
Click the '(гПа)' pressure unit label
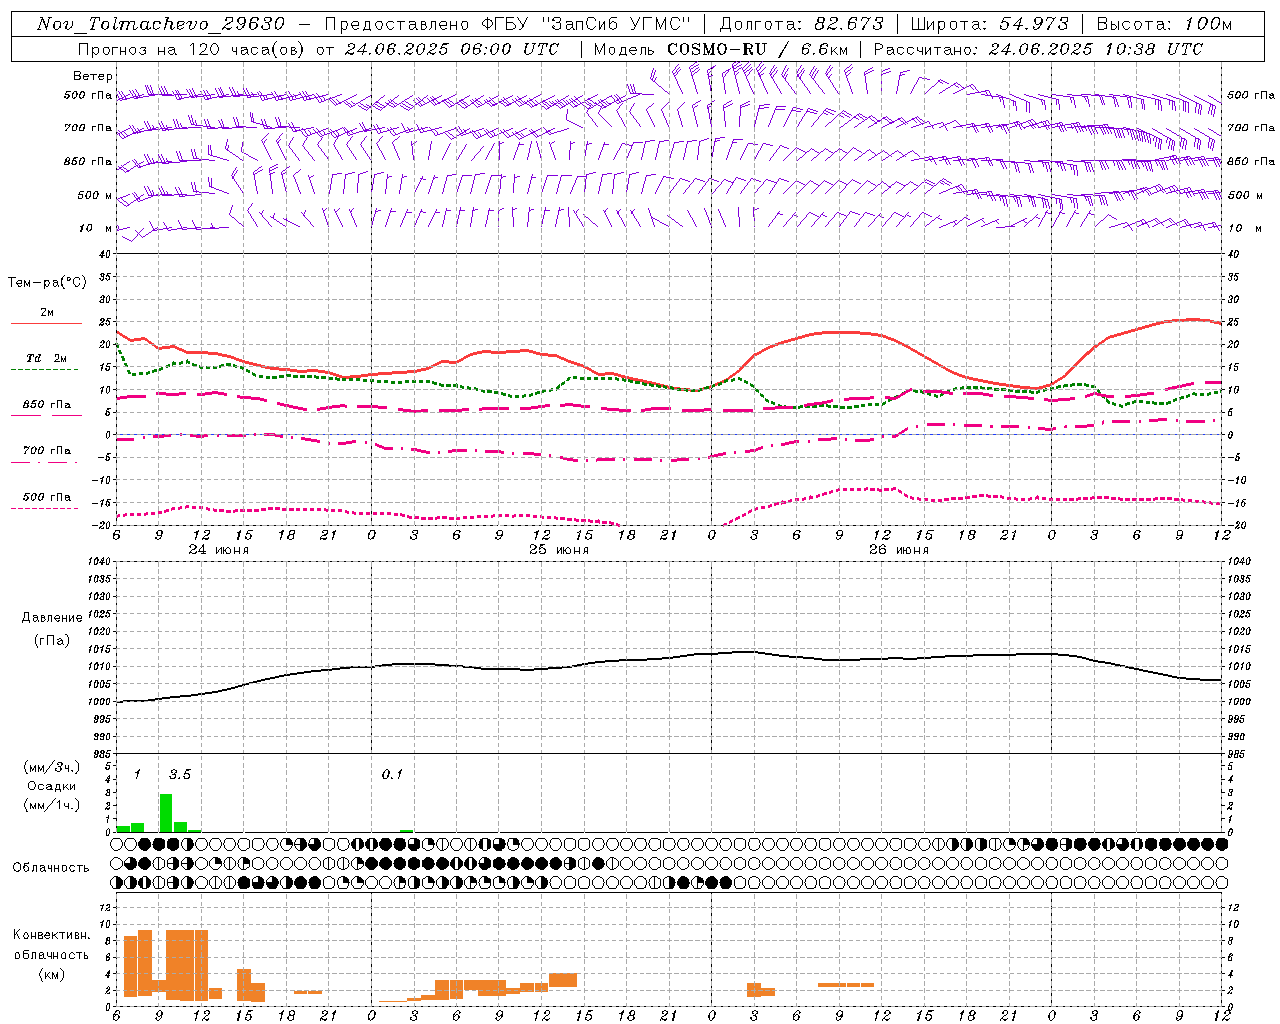click(52, 640)
